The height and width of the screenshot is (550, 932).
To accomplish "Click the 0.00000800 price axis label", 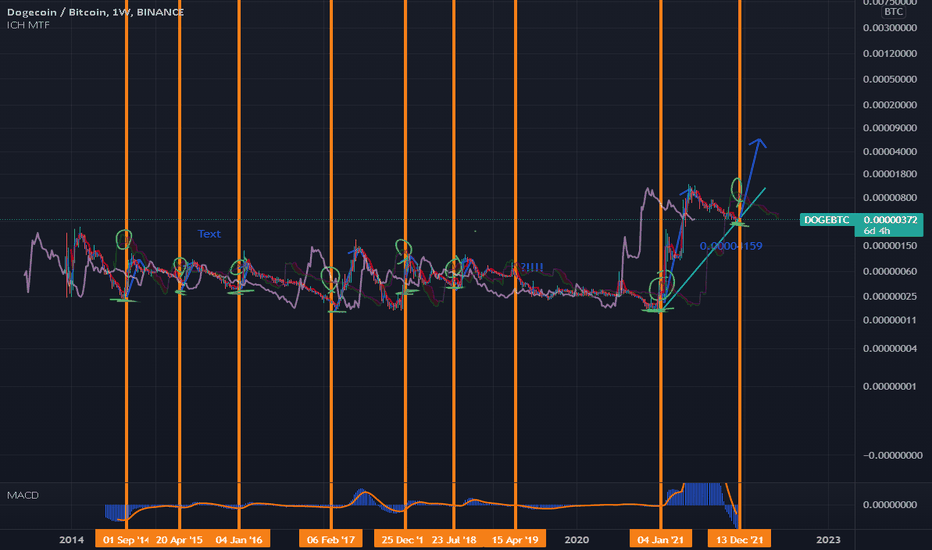I will coord(890,197).
